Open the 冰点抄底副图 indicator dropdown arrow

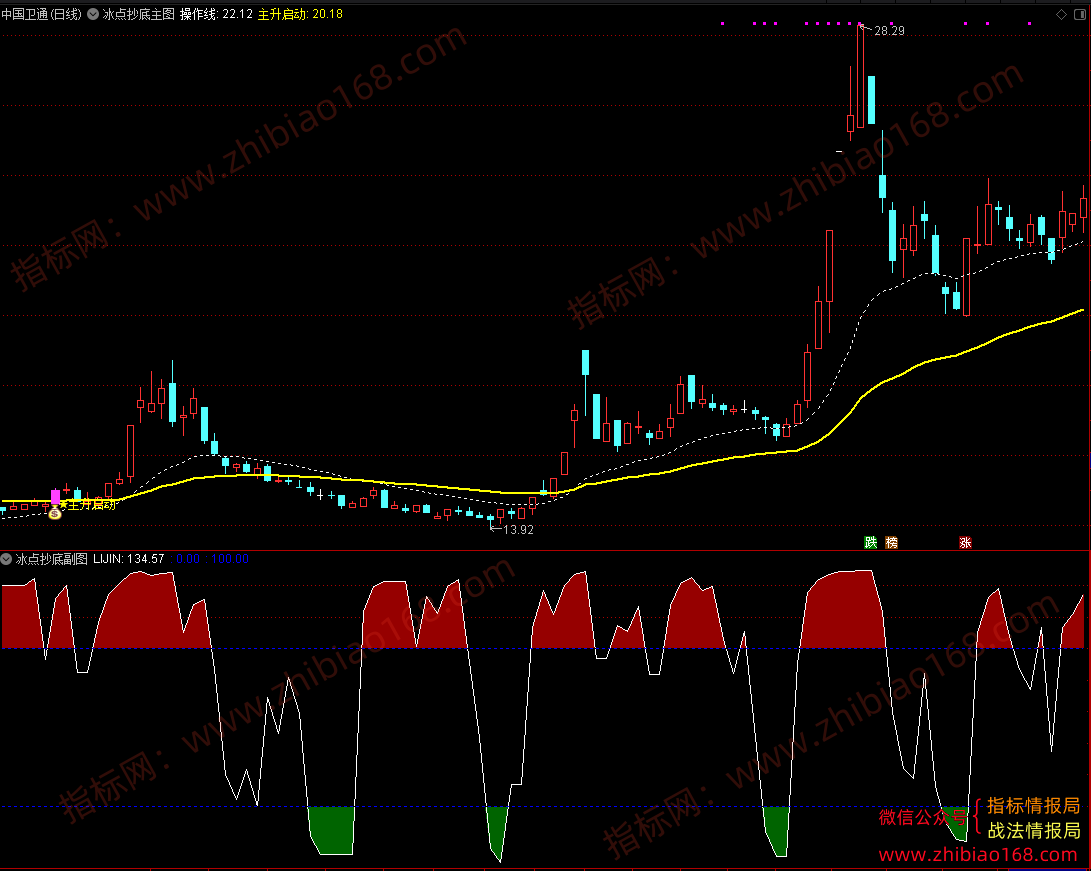tap(6, 559)
